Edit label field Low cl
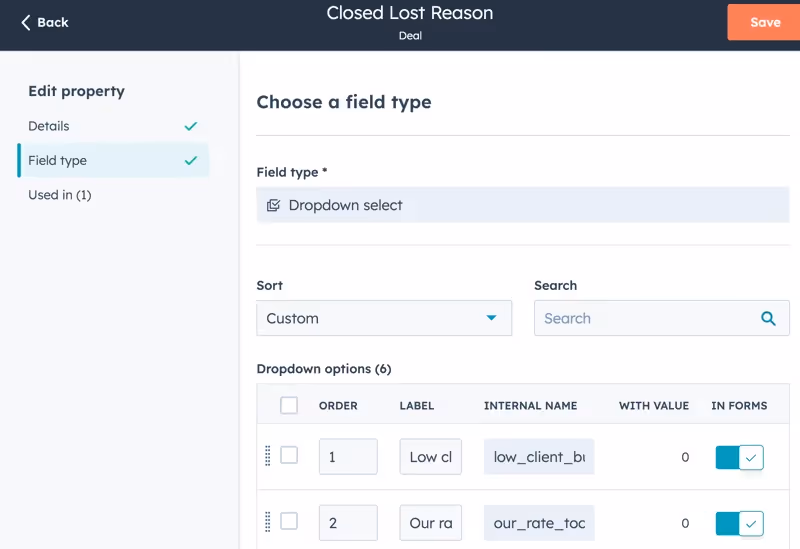 point(431,457)
